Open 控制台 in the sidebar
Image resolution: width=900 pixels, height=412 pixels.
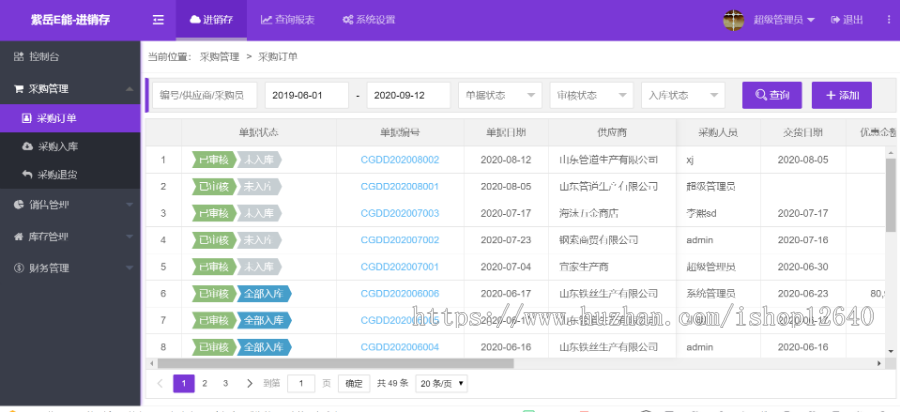point(70,56)
